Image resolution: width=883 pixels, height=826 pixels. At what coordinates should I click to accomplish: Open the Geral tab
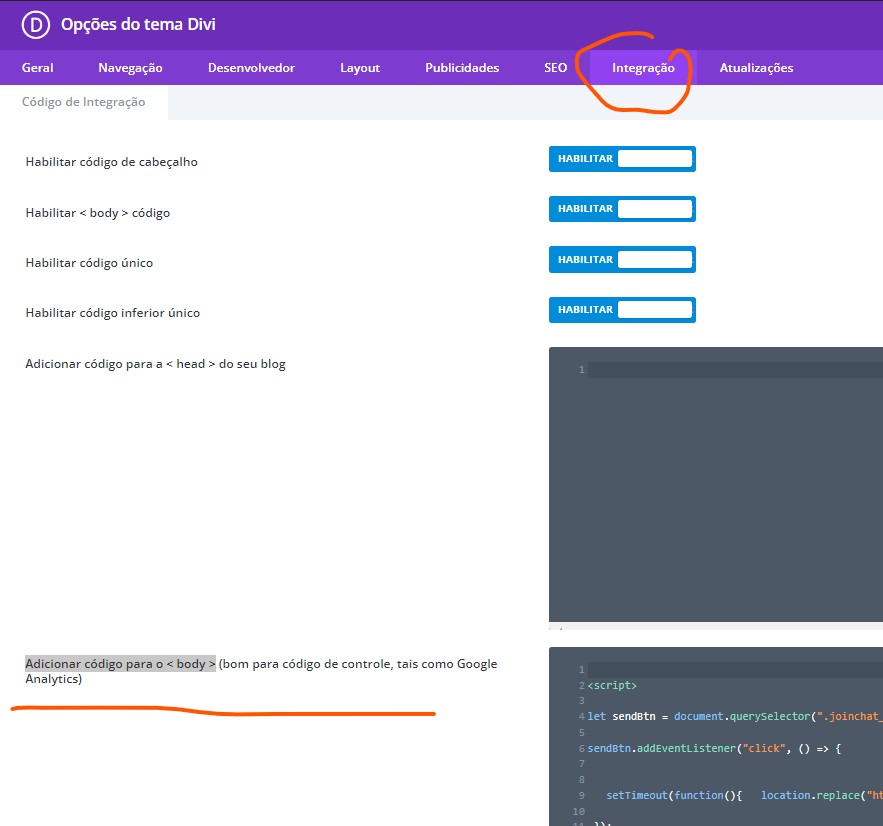pyautogui.click(x=38, y=68)
